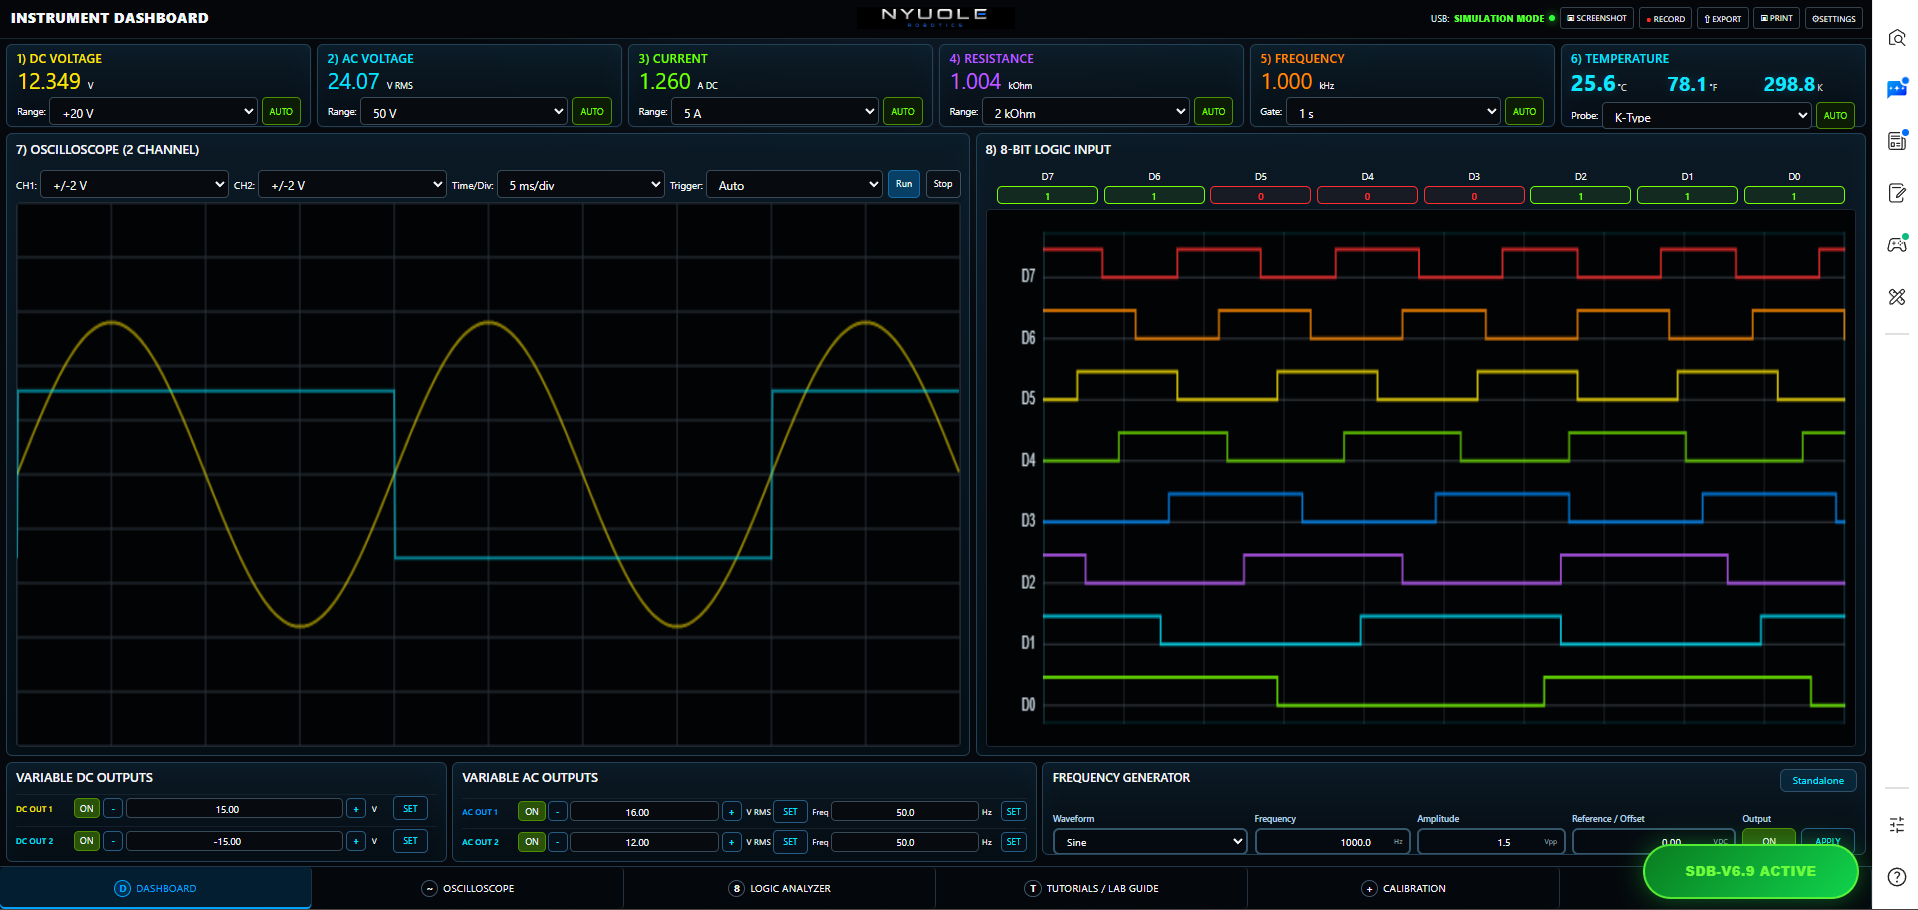1918x910 pixels.
Task: Open Waveform dropdown set to Sine
Action: click(x=1150, y=842)
